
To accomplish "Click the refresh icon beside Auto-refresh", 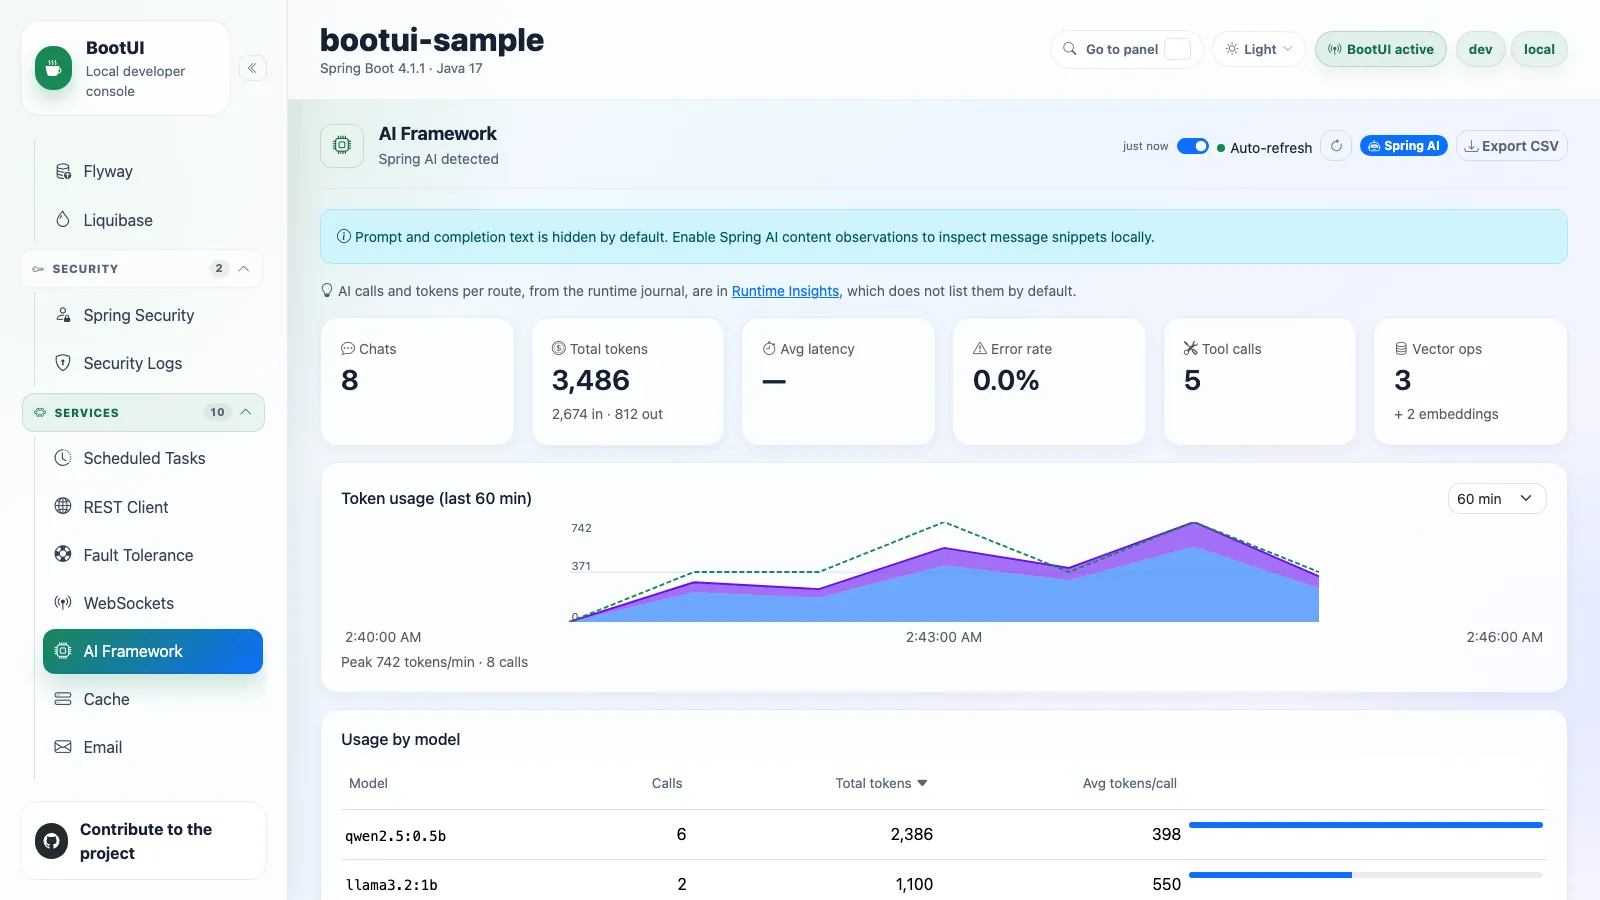I will point(1336,146).
